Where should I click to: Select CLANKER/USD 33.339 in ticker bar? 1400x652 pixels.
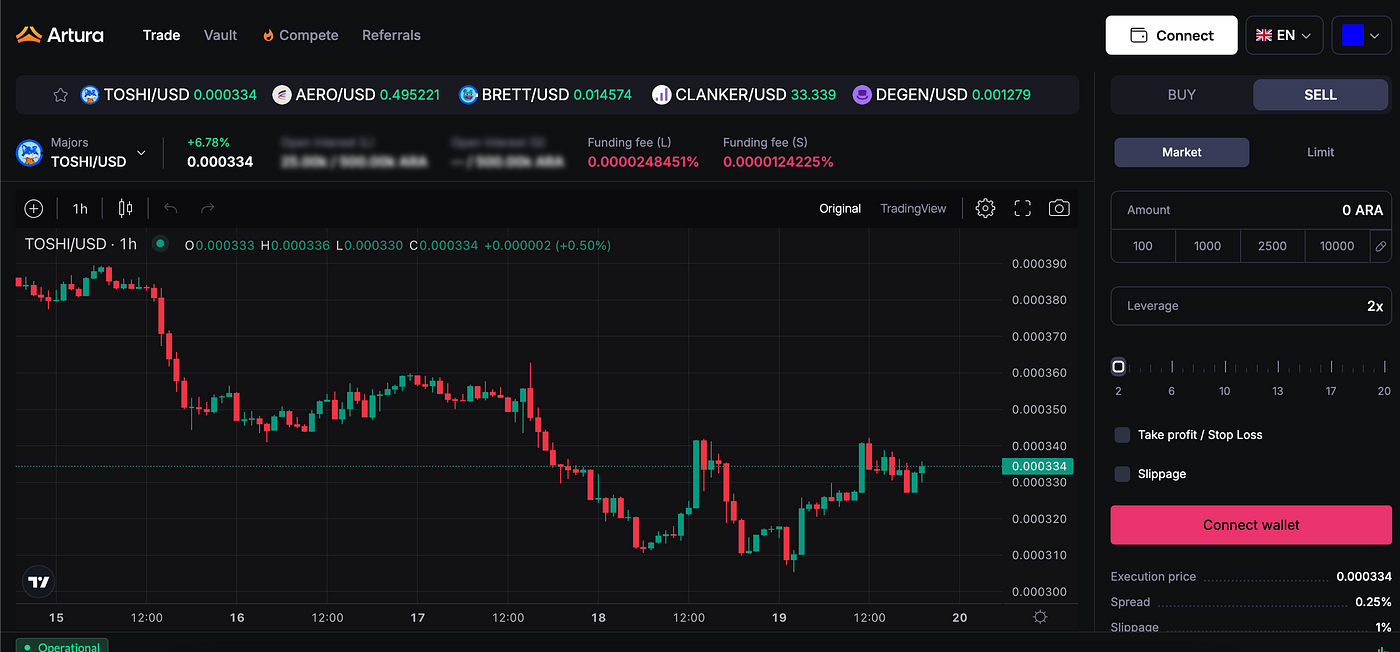click(743, 95)
